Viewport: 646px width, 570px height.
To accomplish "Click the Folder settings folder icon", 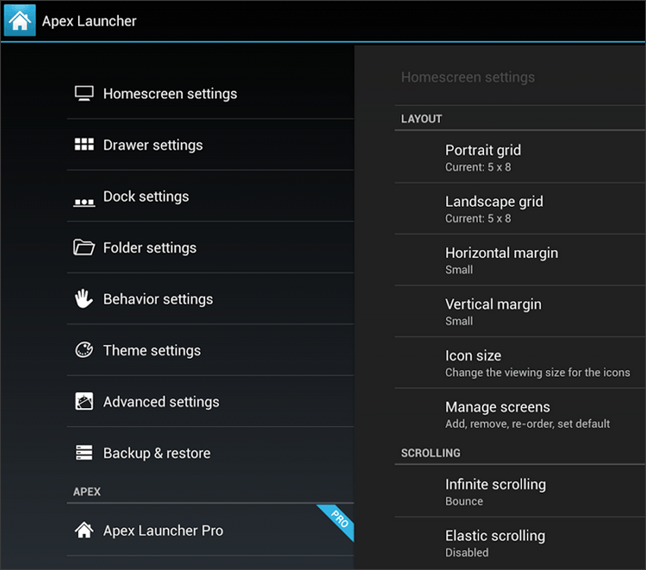I will tap(84, 247).
